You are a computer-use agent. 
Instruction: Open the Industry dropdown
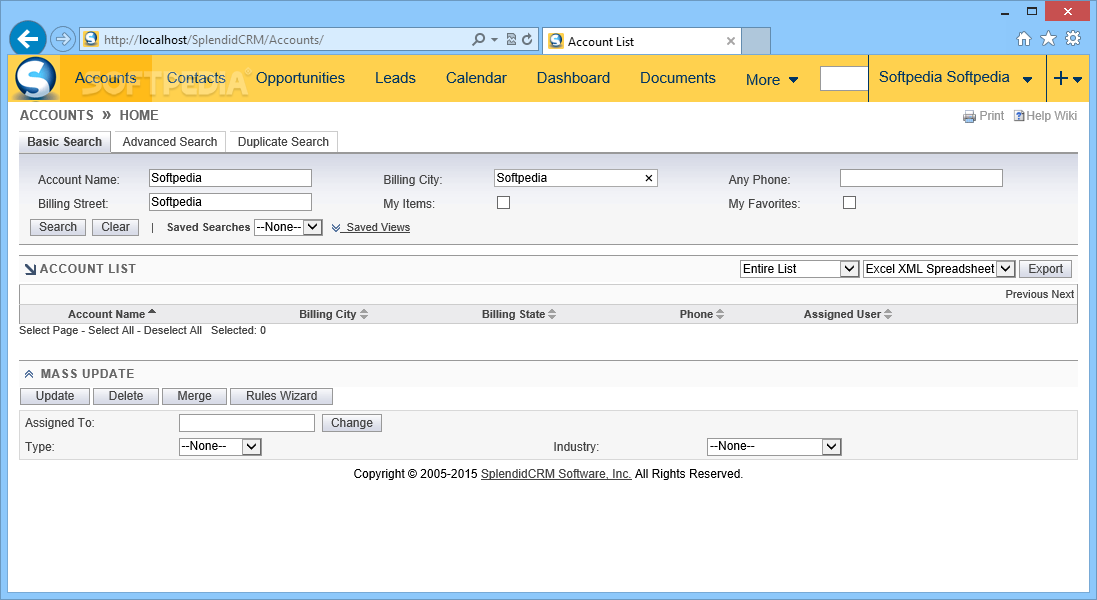tap(774, 446)
